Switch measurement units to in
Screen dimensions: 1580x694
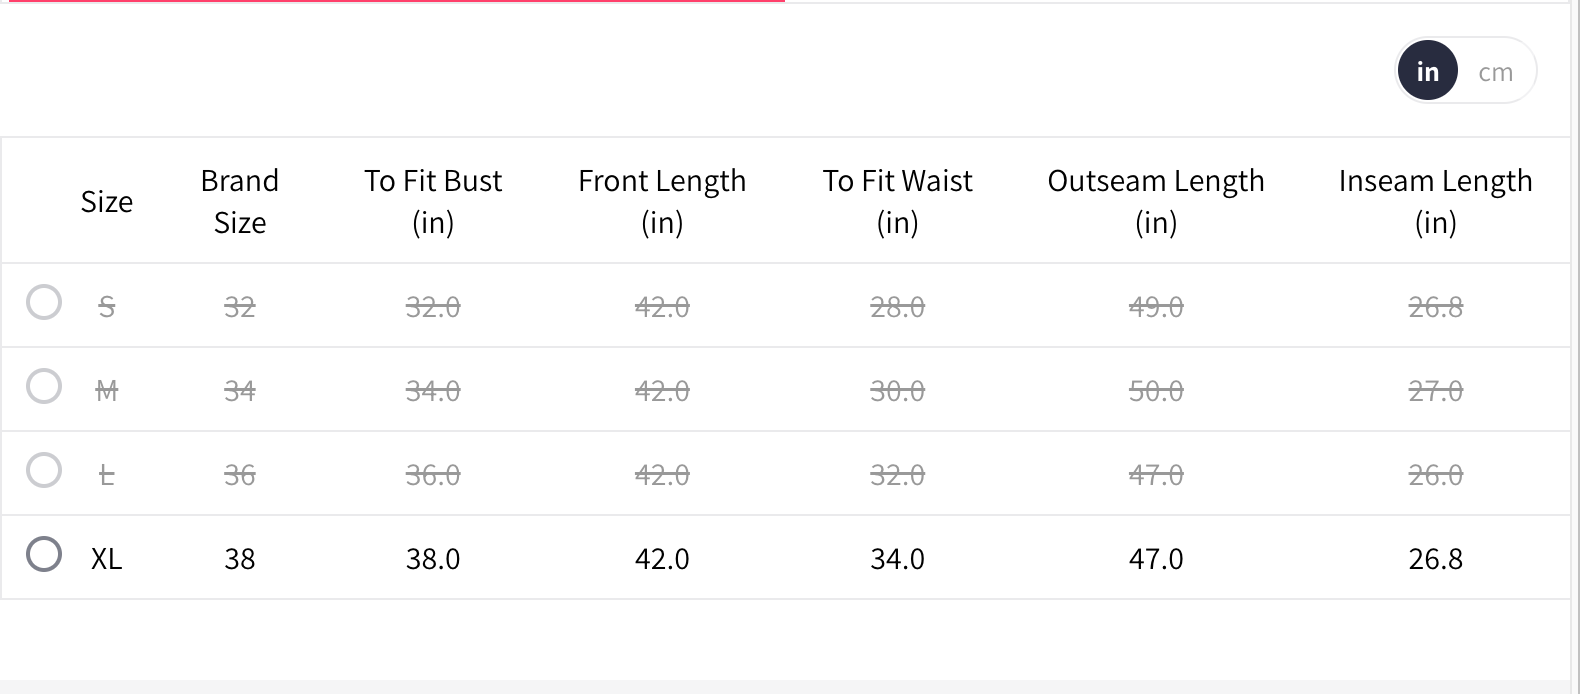point(1427,72)
